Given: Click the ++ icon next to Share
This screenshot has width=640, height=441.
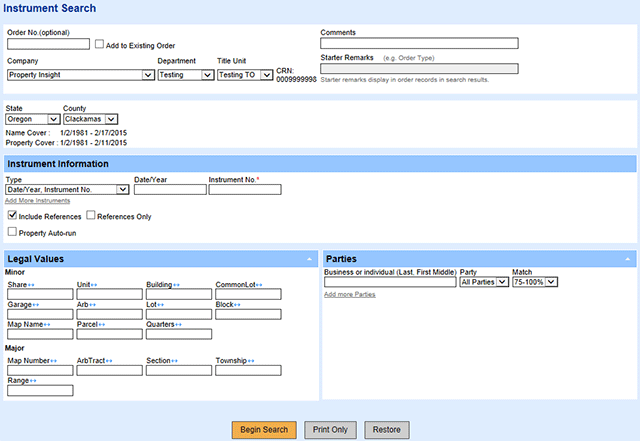Looking at the screenshot, I should [31, 285].
